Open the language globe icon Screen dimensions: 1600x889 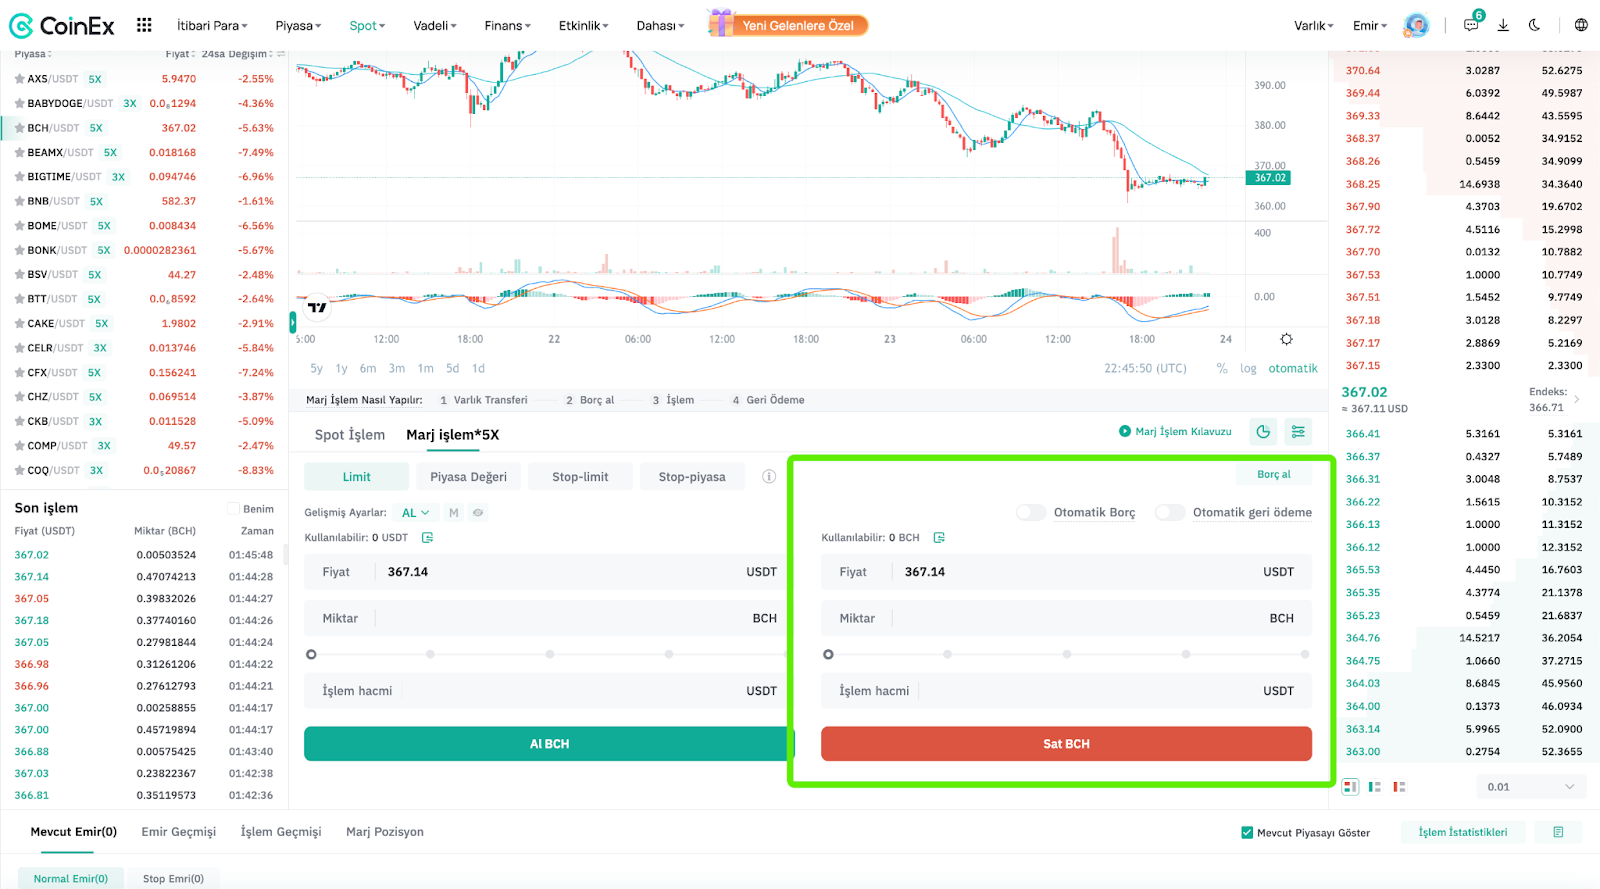click(1581, 25)
